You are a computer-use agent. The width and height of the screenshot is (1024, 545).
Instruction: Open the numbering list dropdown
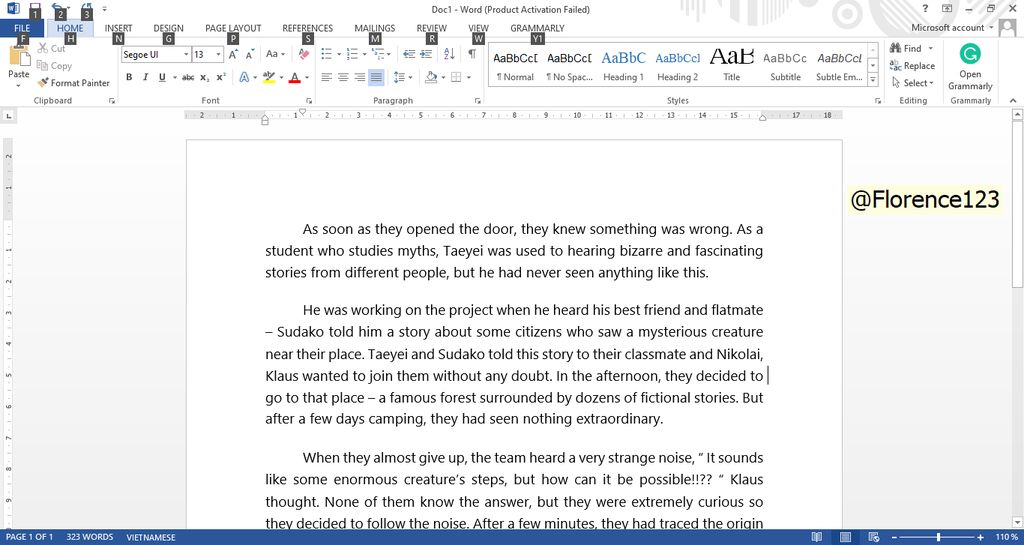(x=364, y=55)
